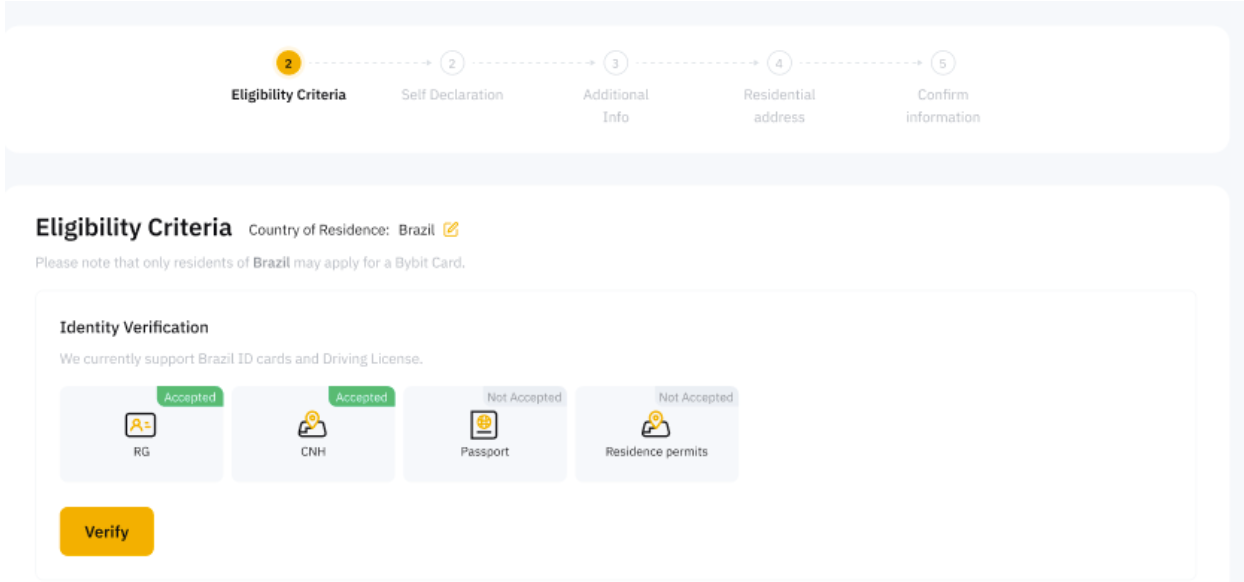The image size is (1244, 582).
Task: Jump to step 4 circle
Action: click(x=779, y=63)
